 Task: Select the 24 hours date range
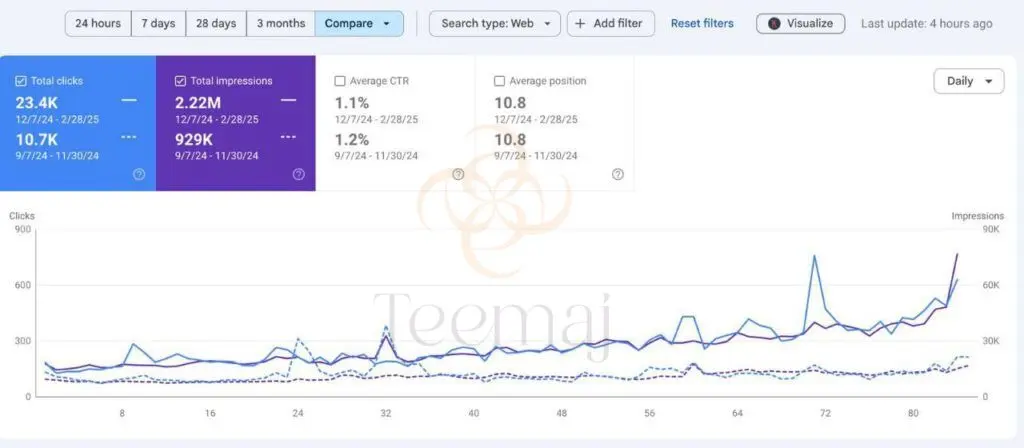point(98,23)
